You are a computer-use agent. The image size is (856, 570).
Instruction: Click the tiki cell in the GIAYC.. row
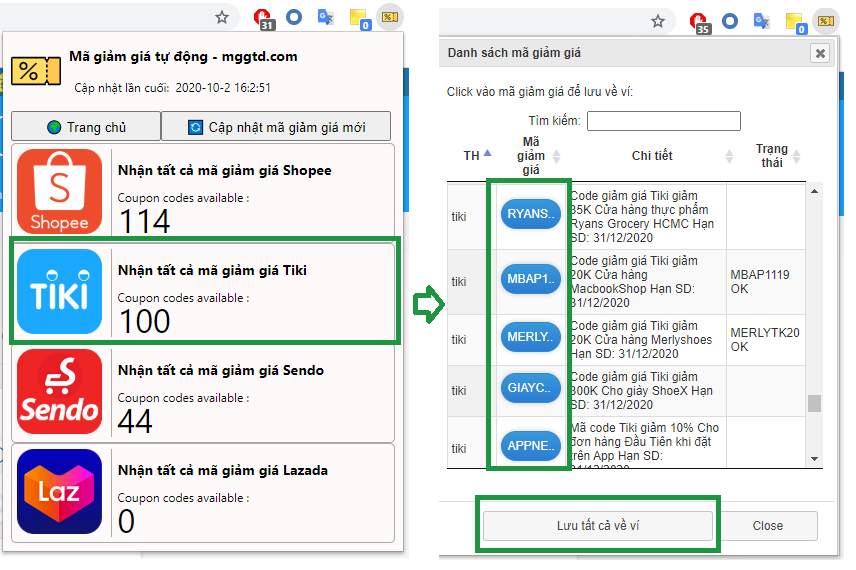click(x=459, y=390)
